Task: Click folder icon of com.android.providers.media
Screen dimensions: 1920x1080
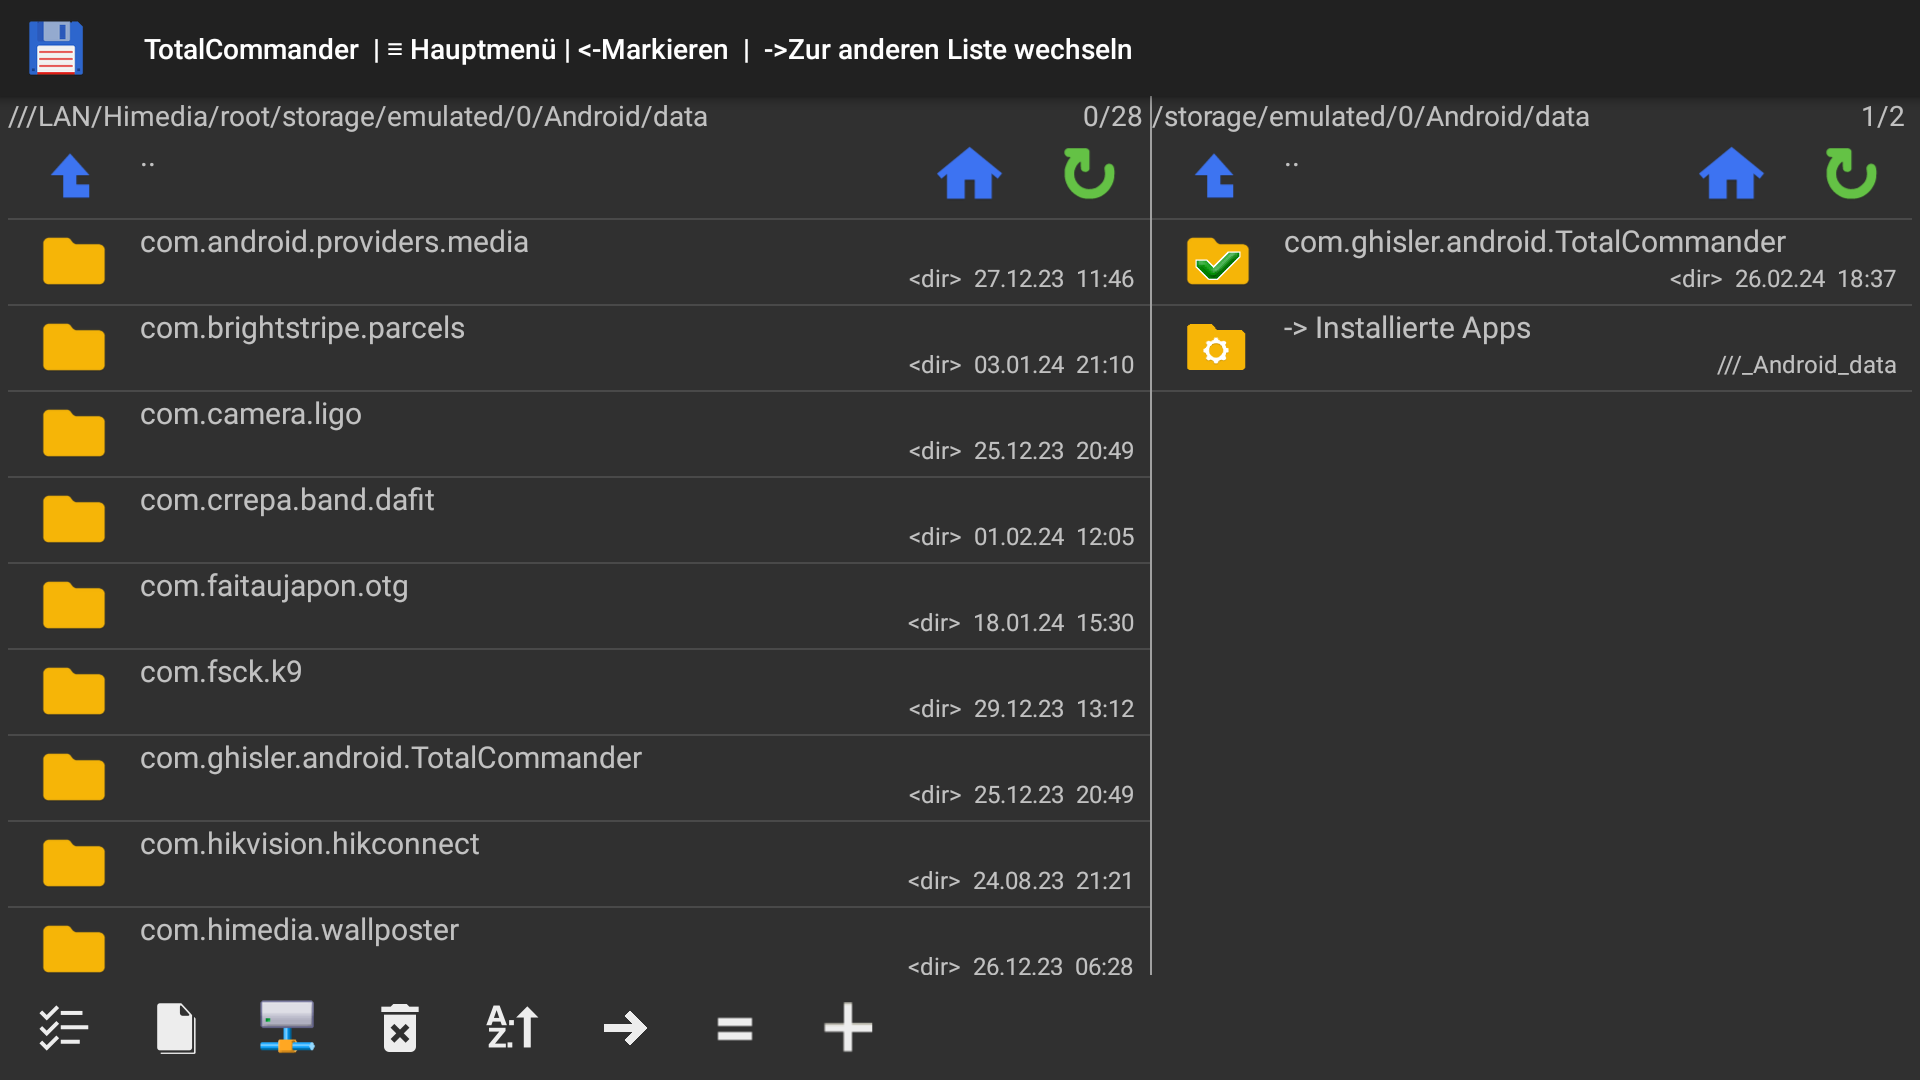Action: (x=74, y=261)
